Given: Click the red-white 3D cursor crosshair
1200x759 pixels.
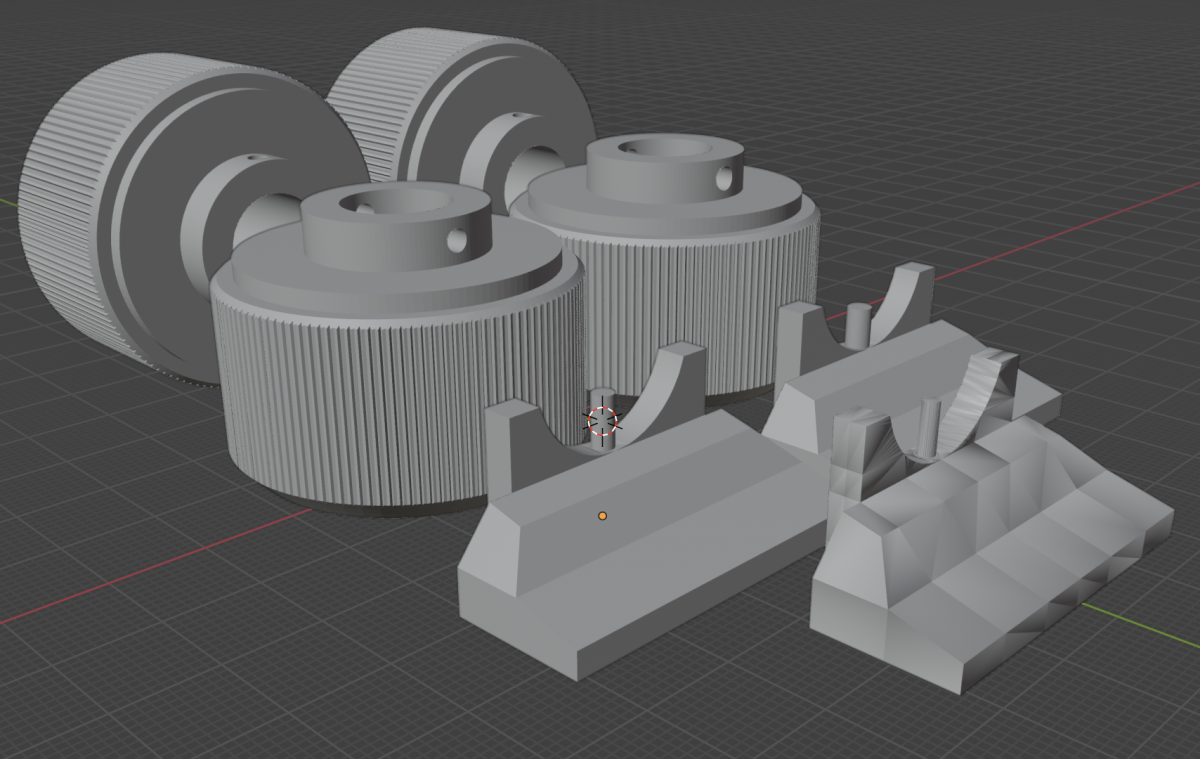Looking at the screenshot, I should click(602, 422).
